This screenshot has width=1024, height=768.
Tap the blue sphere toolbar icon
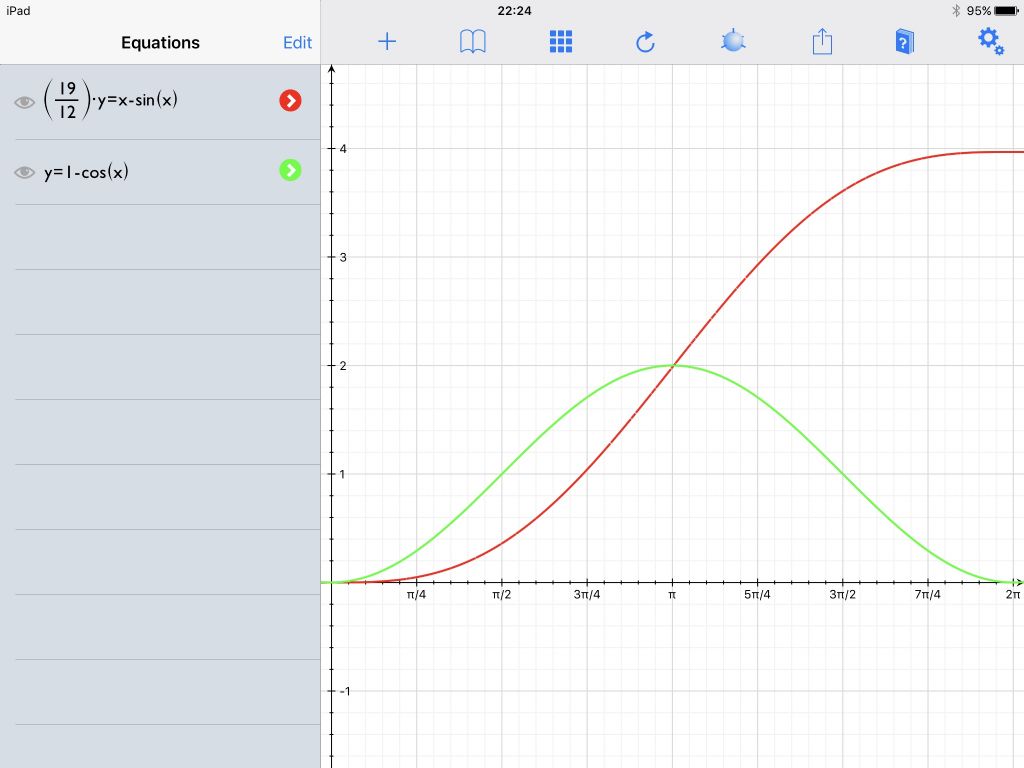733,41
